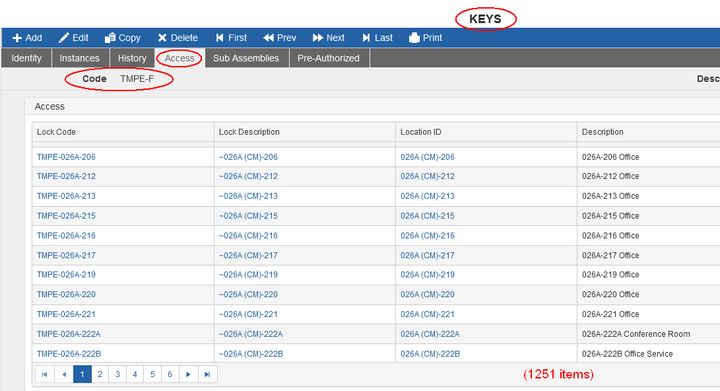Select page 1 in pager

pos(82,374)
